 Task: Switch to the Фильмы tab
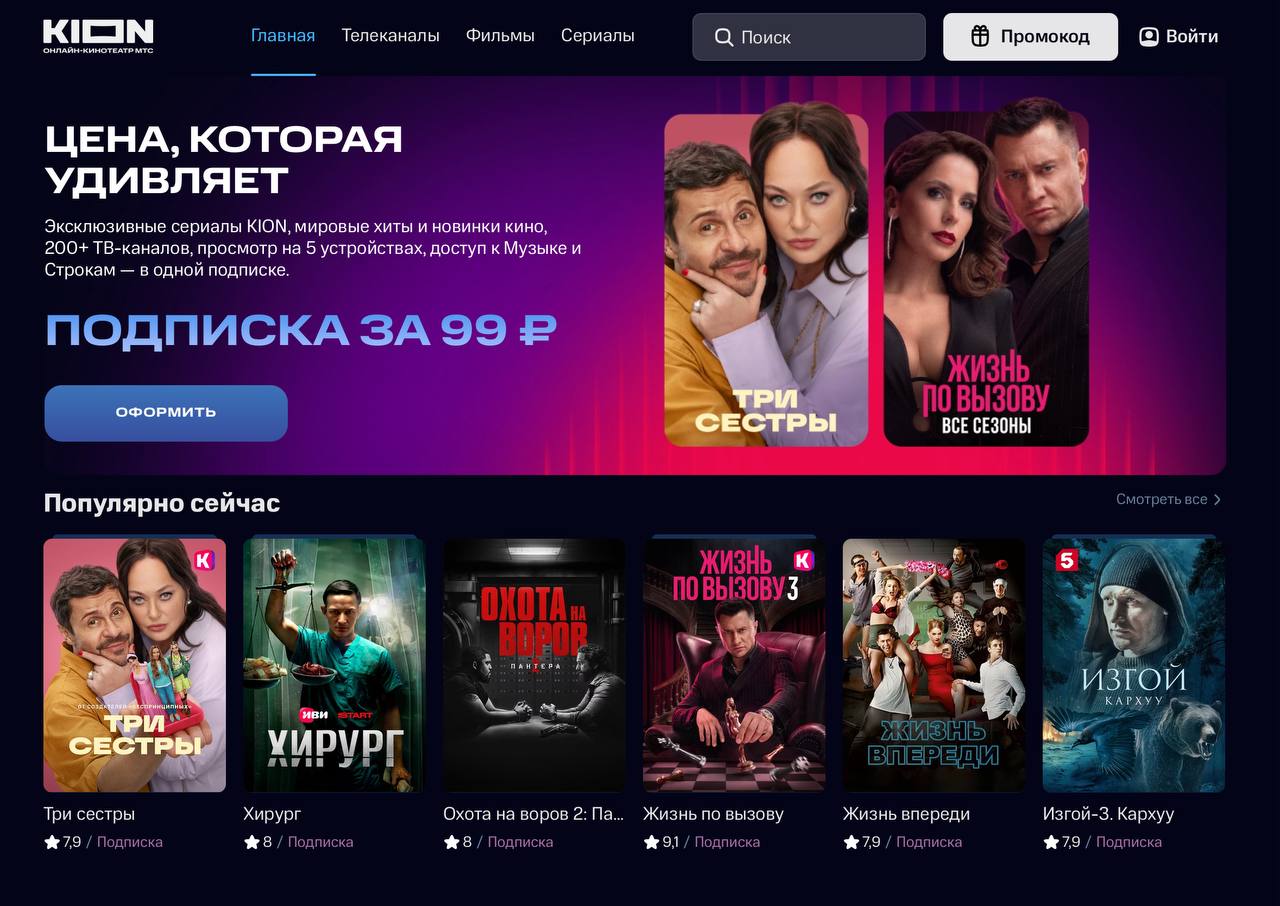click(x=500, y=36)
